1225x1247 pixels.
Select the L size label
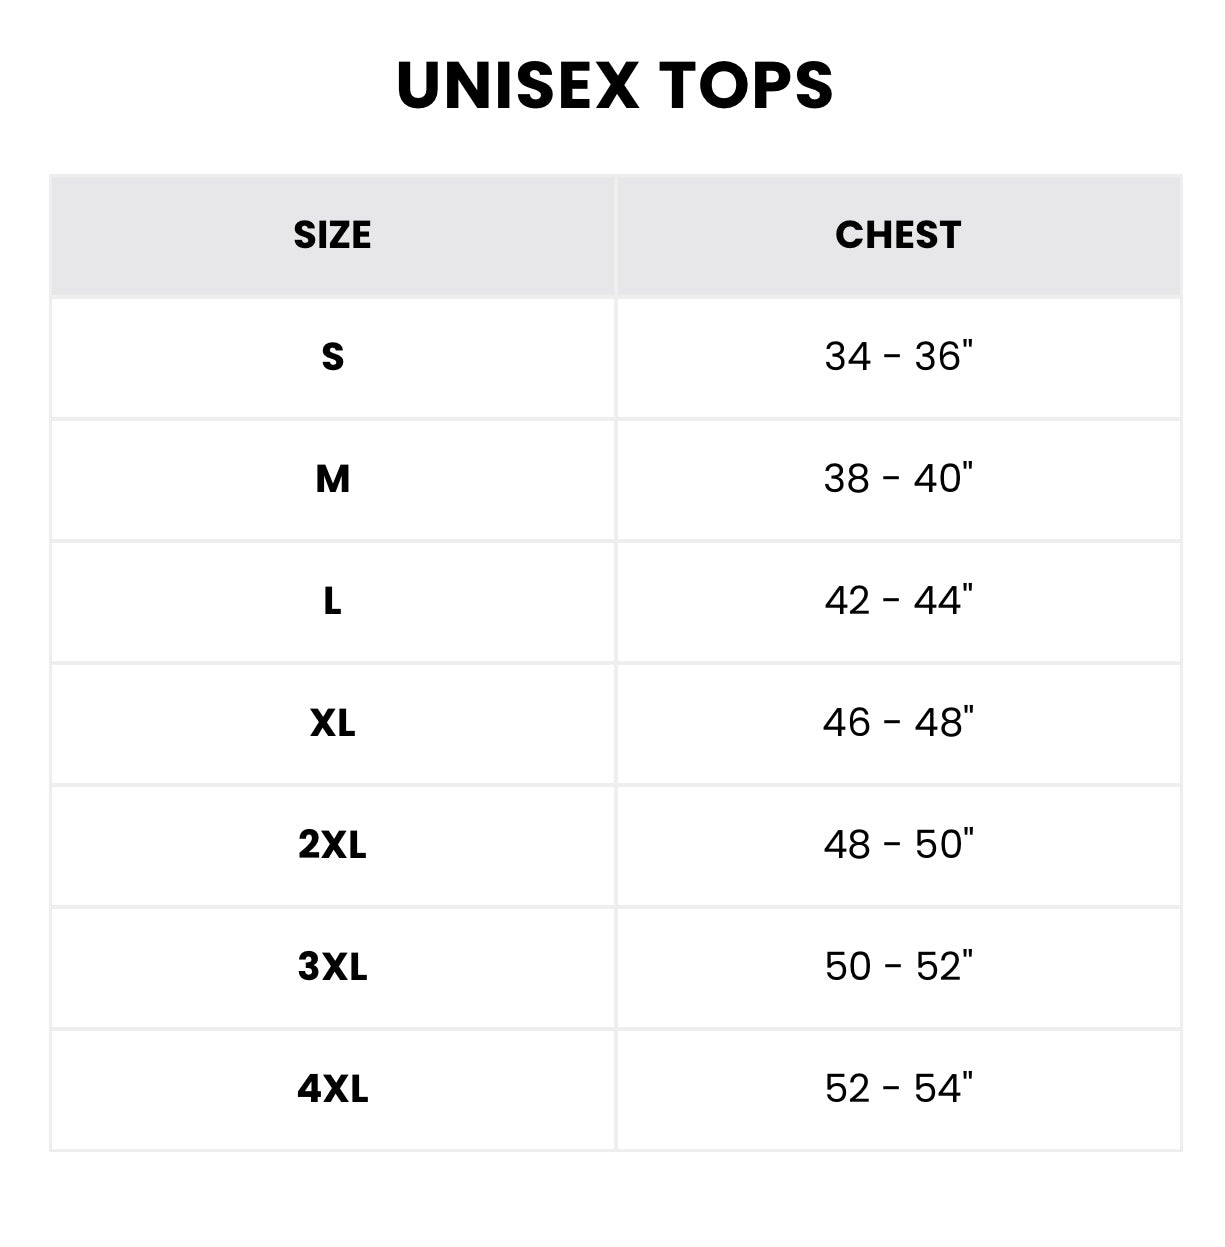point(333,601)
